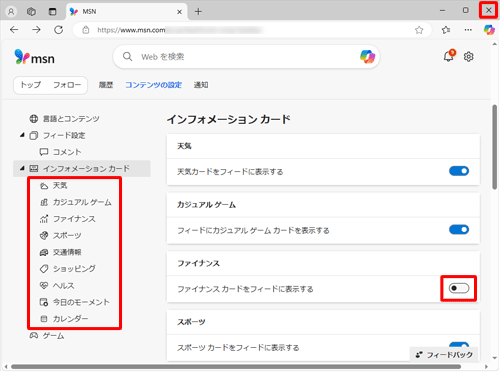Viewport: 500px width, 372px height.
Task: Click the search magnifier icon
Action: tap(127, 56)
